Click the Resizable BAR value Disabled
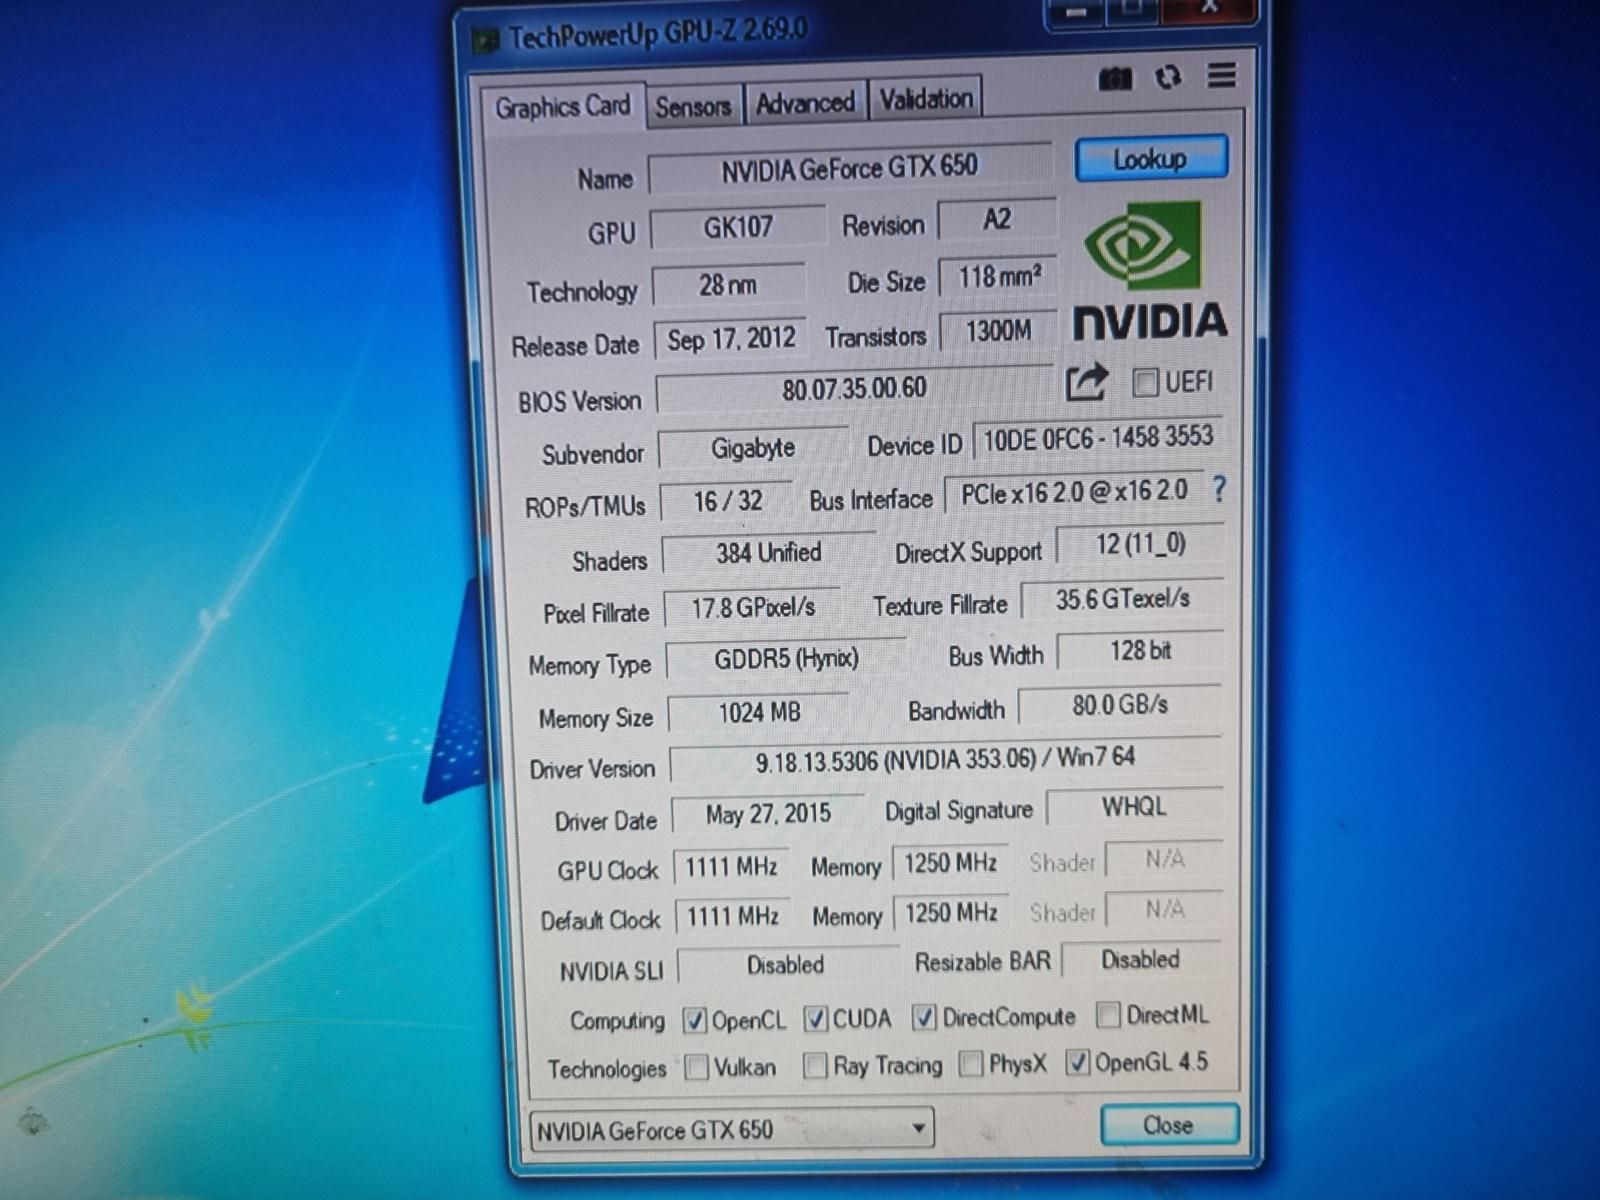Image resolution: width=1600 pixels, height=1200 pixels. point(1140,960)
